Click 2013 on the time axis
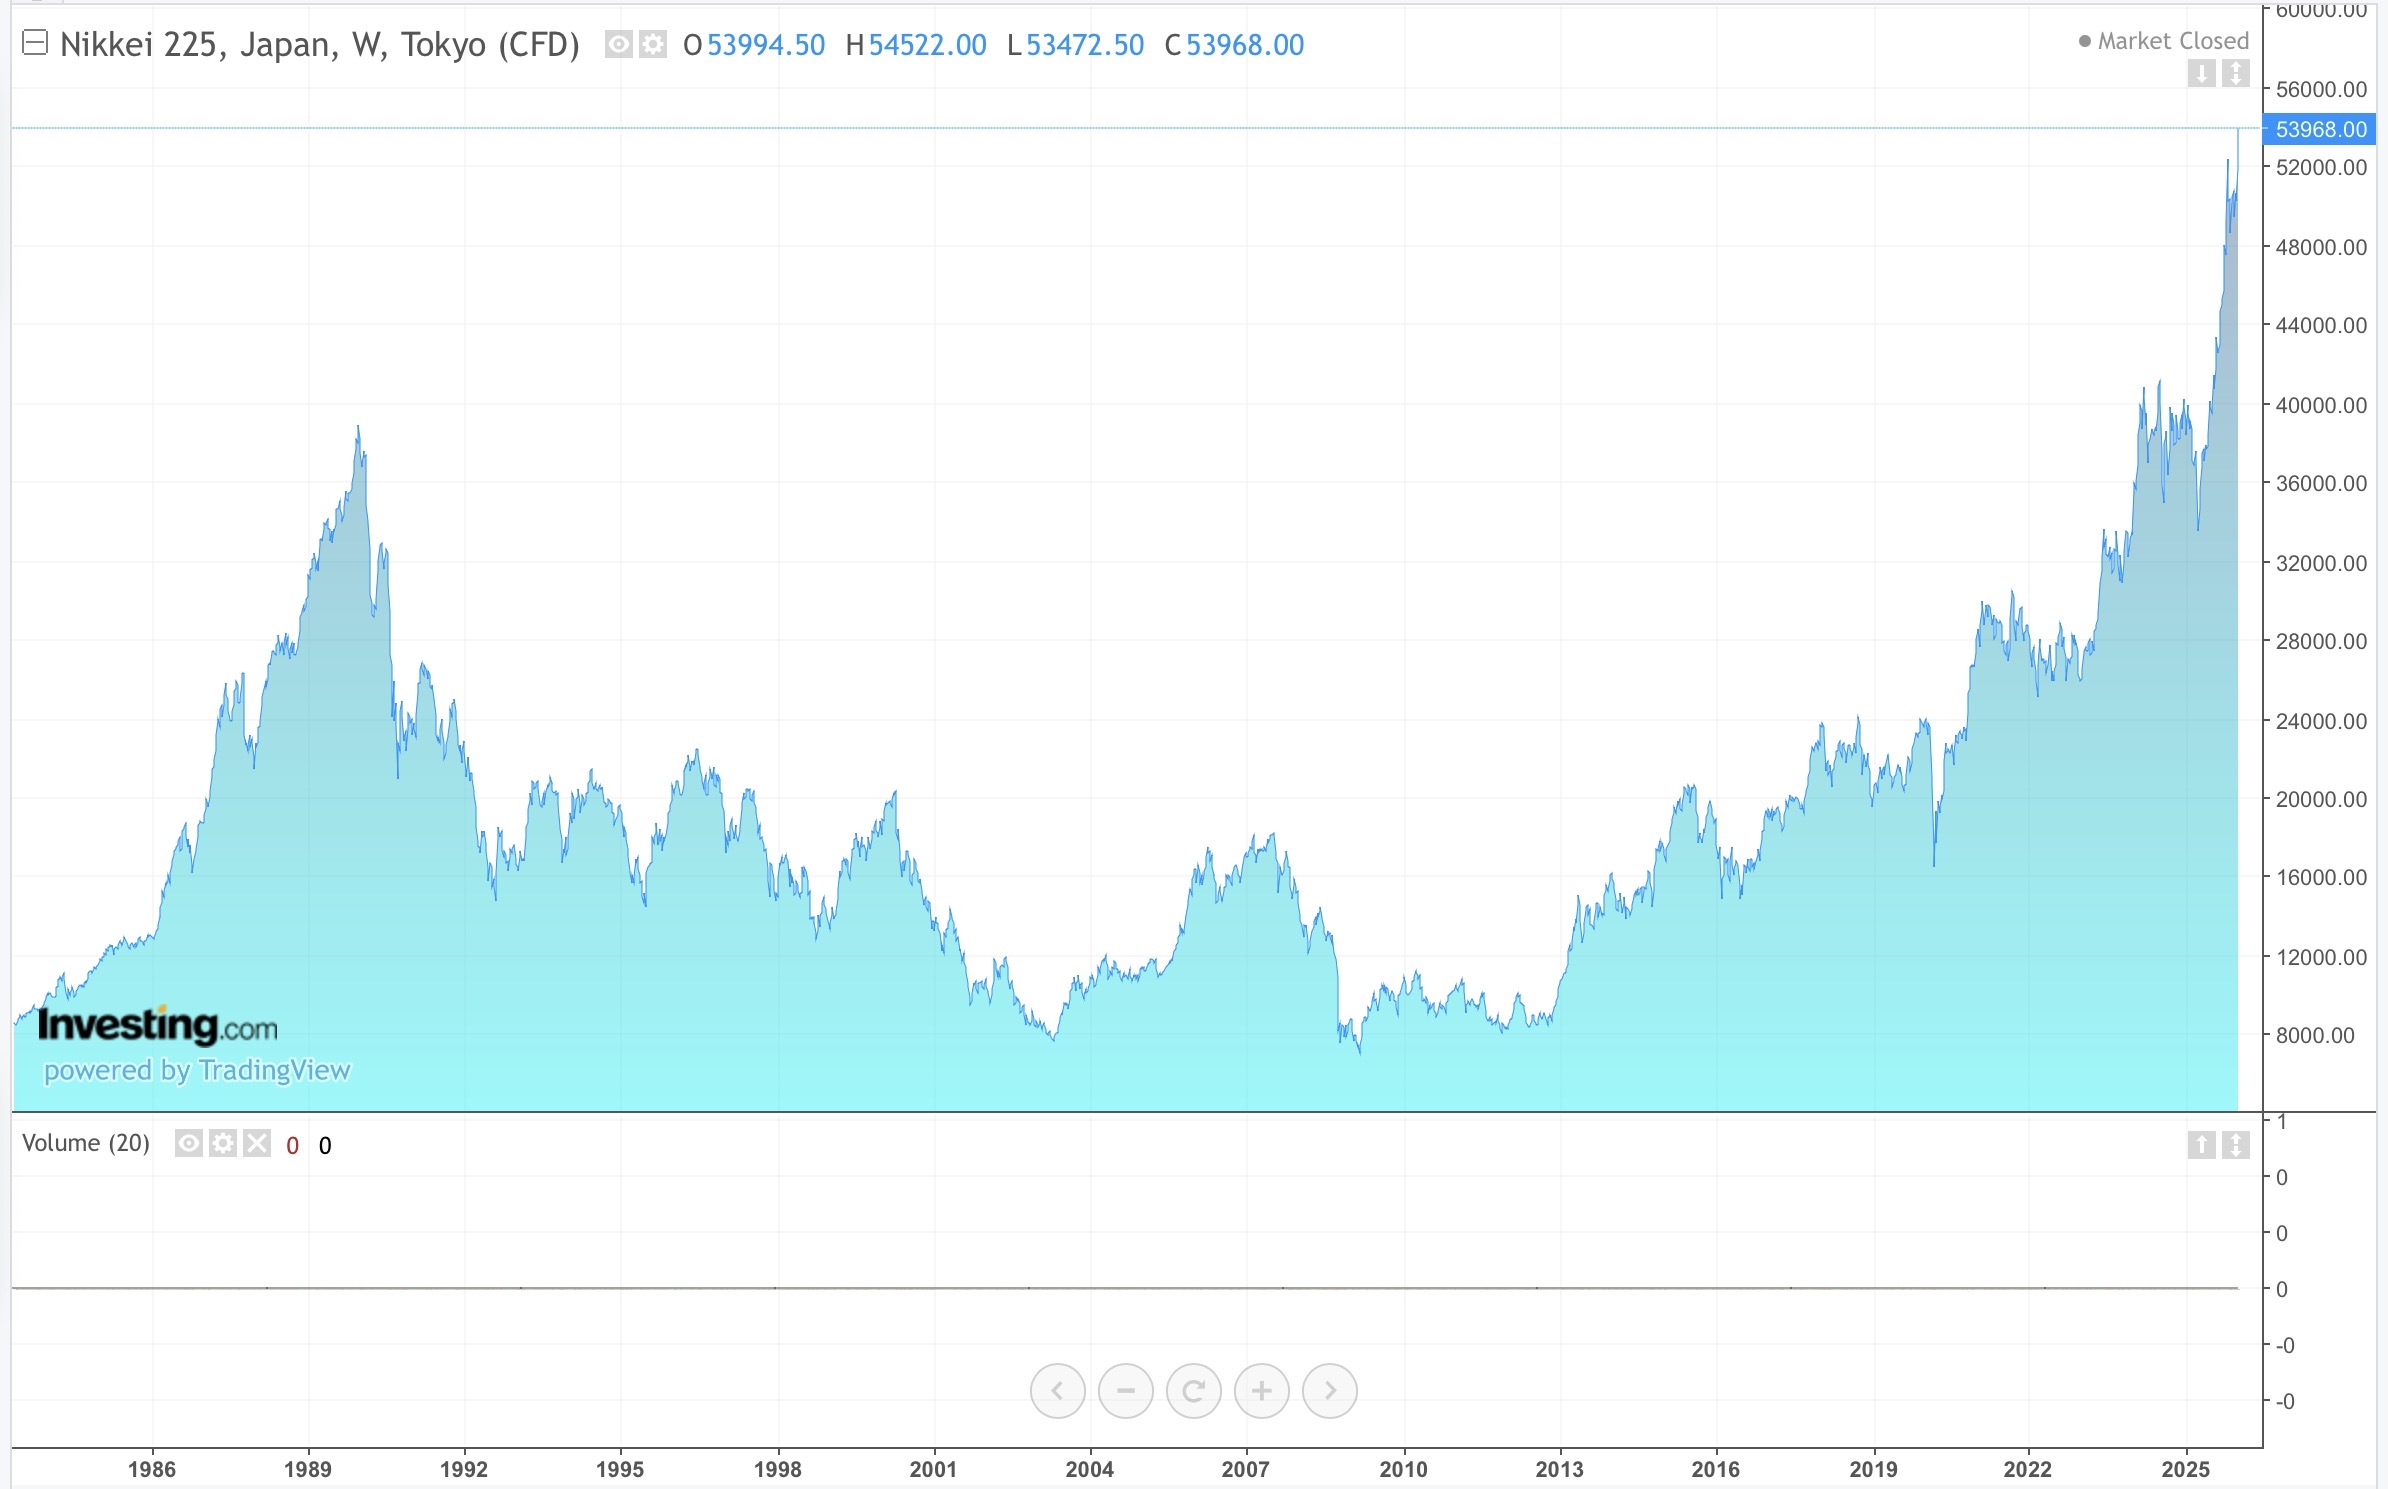This screenshot has width=2388, height=1489. (1559, 1469)
